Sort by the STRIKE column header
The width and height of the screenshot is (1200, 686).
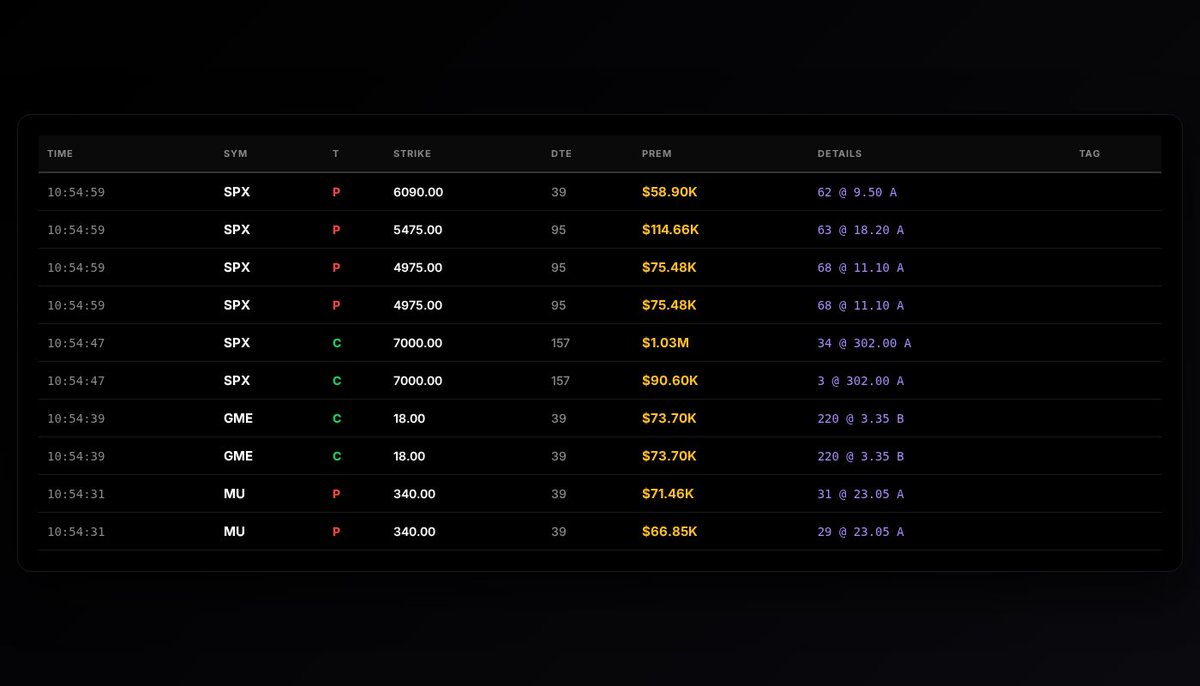412,154
